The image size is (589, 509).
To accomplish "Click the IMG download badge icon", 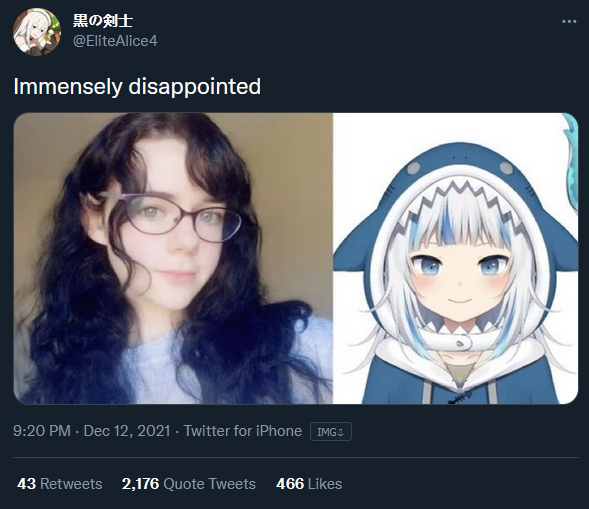I will 331,432.
